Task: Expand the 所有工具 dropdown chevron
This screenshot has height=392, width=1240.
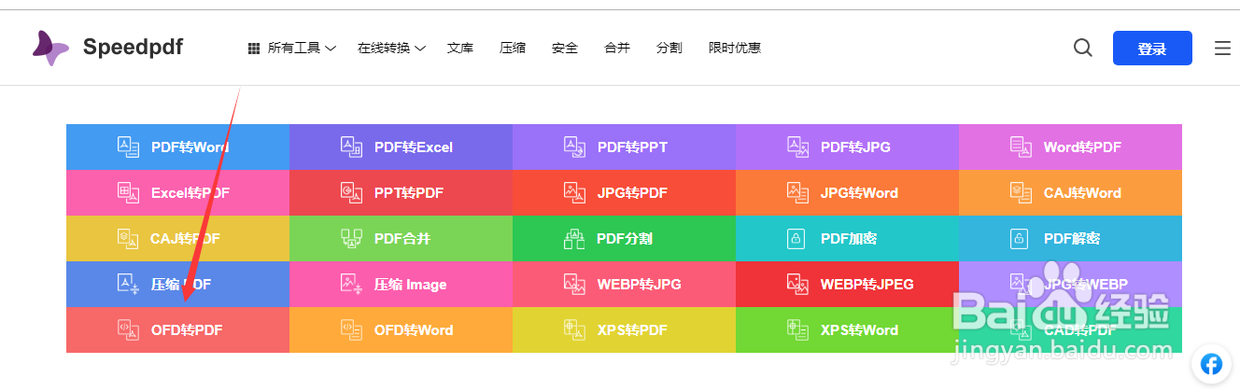Action: 331,48
